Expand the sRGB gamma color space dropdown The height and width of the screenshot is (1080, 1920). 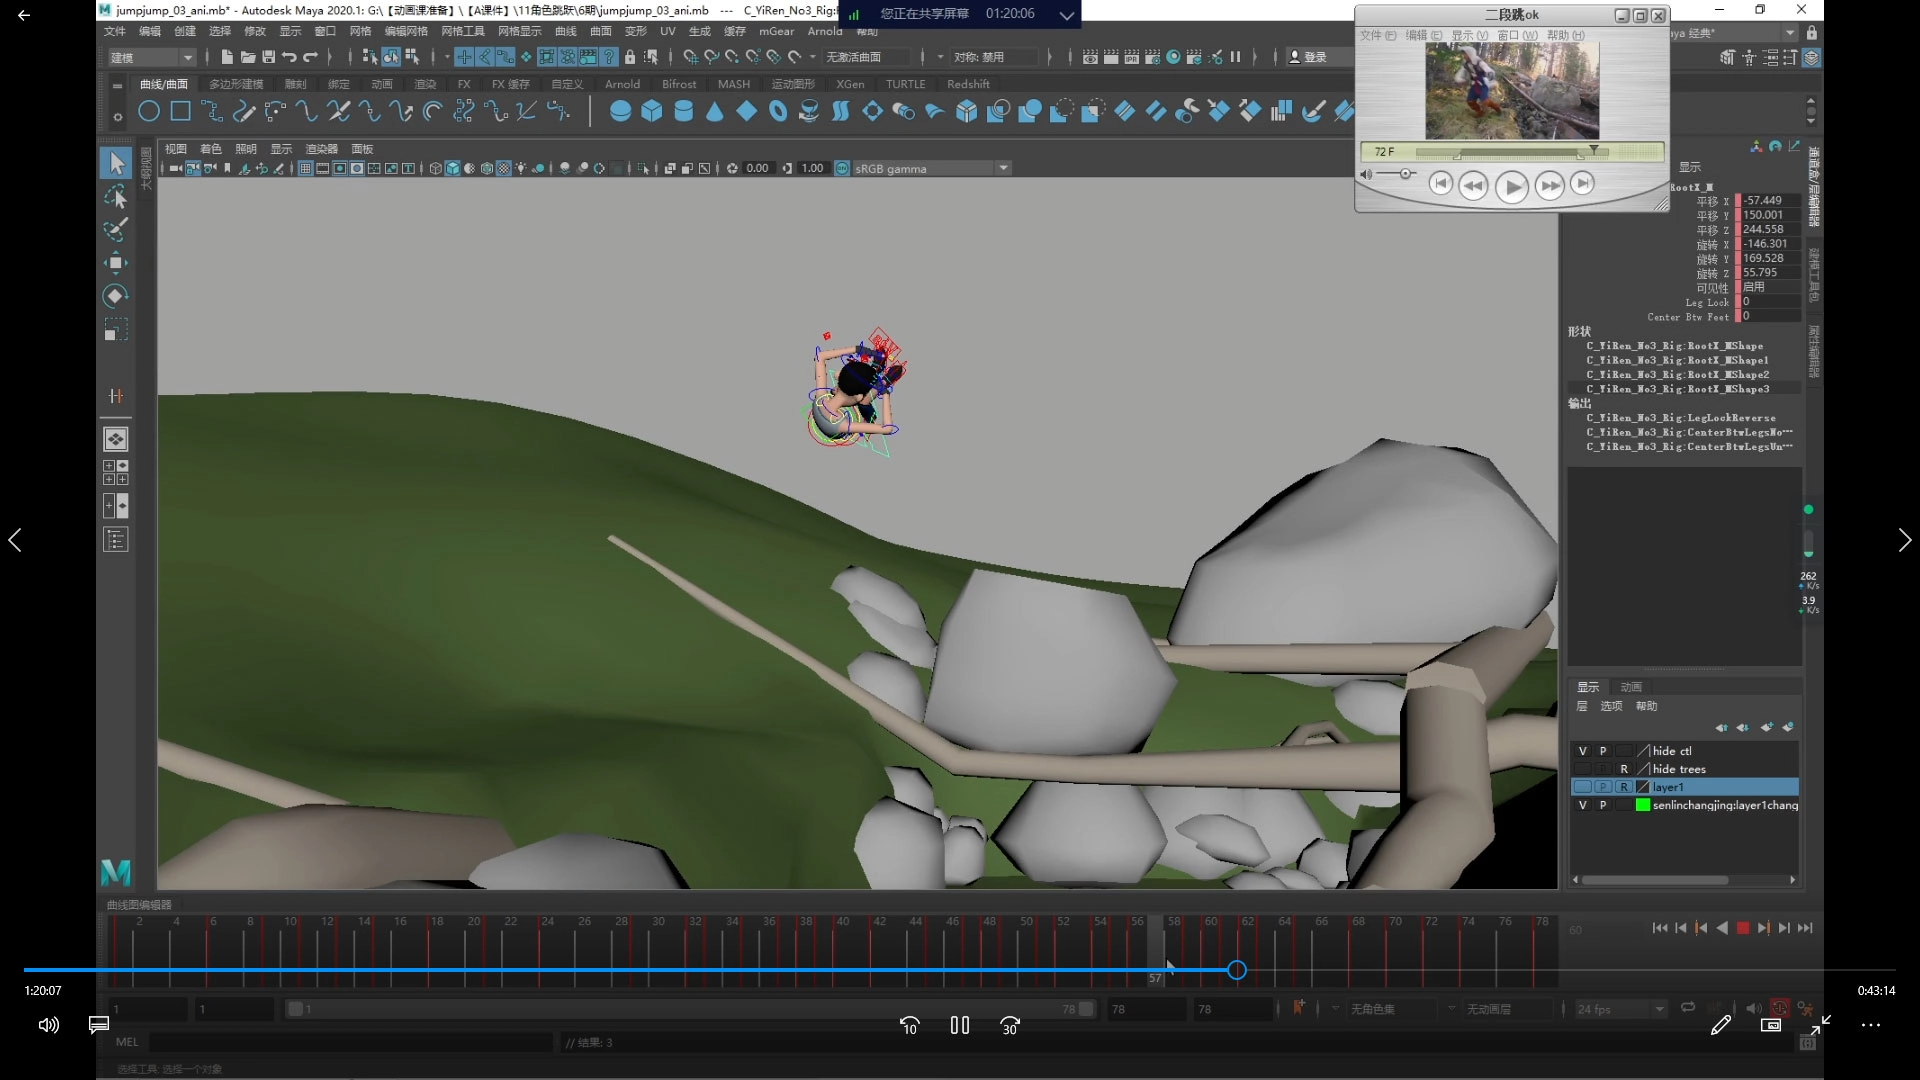(x=1003, y=168)
